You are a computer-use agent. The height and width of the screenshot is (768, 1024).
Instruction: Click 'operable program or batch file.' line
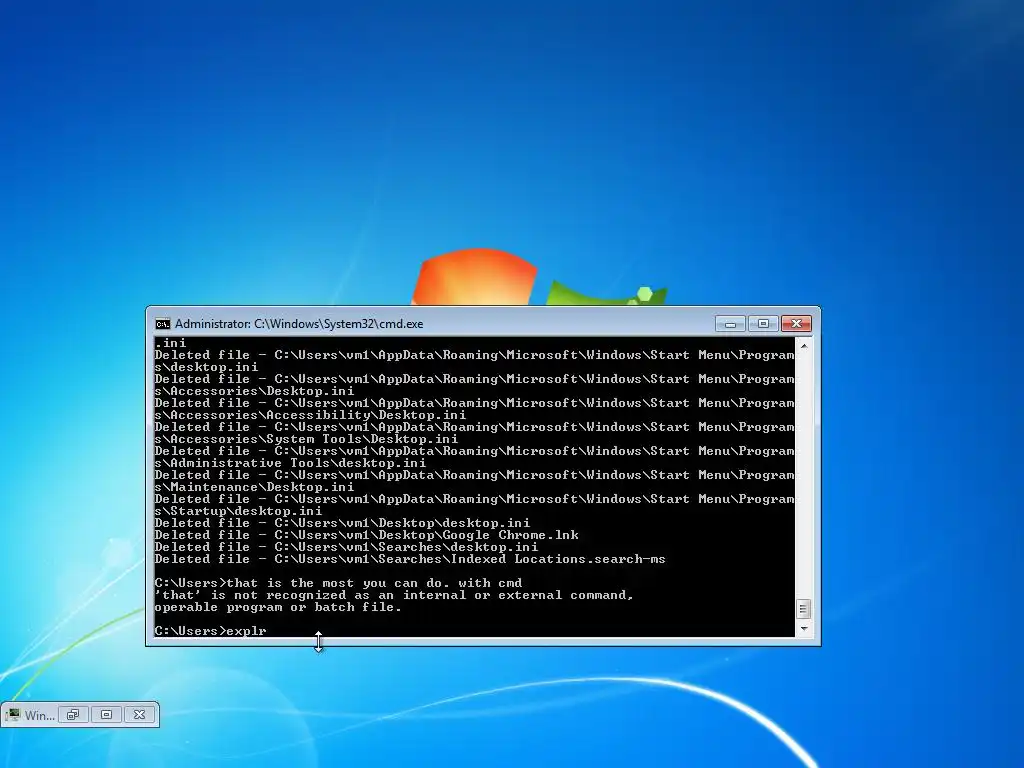pos(278,607)
